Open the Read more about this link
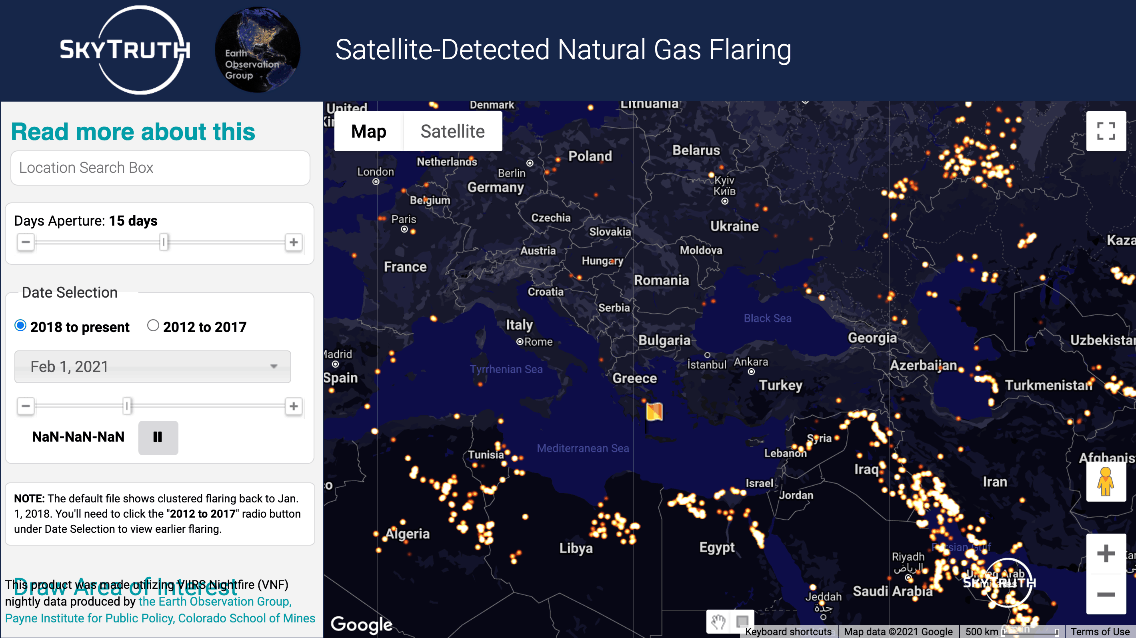Image resolution: width=1136 pixels, height=638 pixels. coord(133,132)
